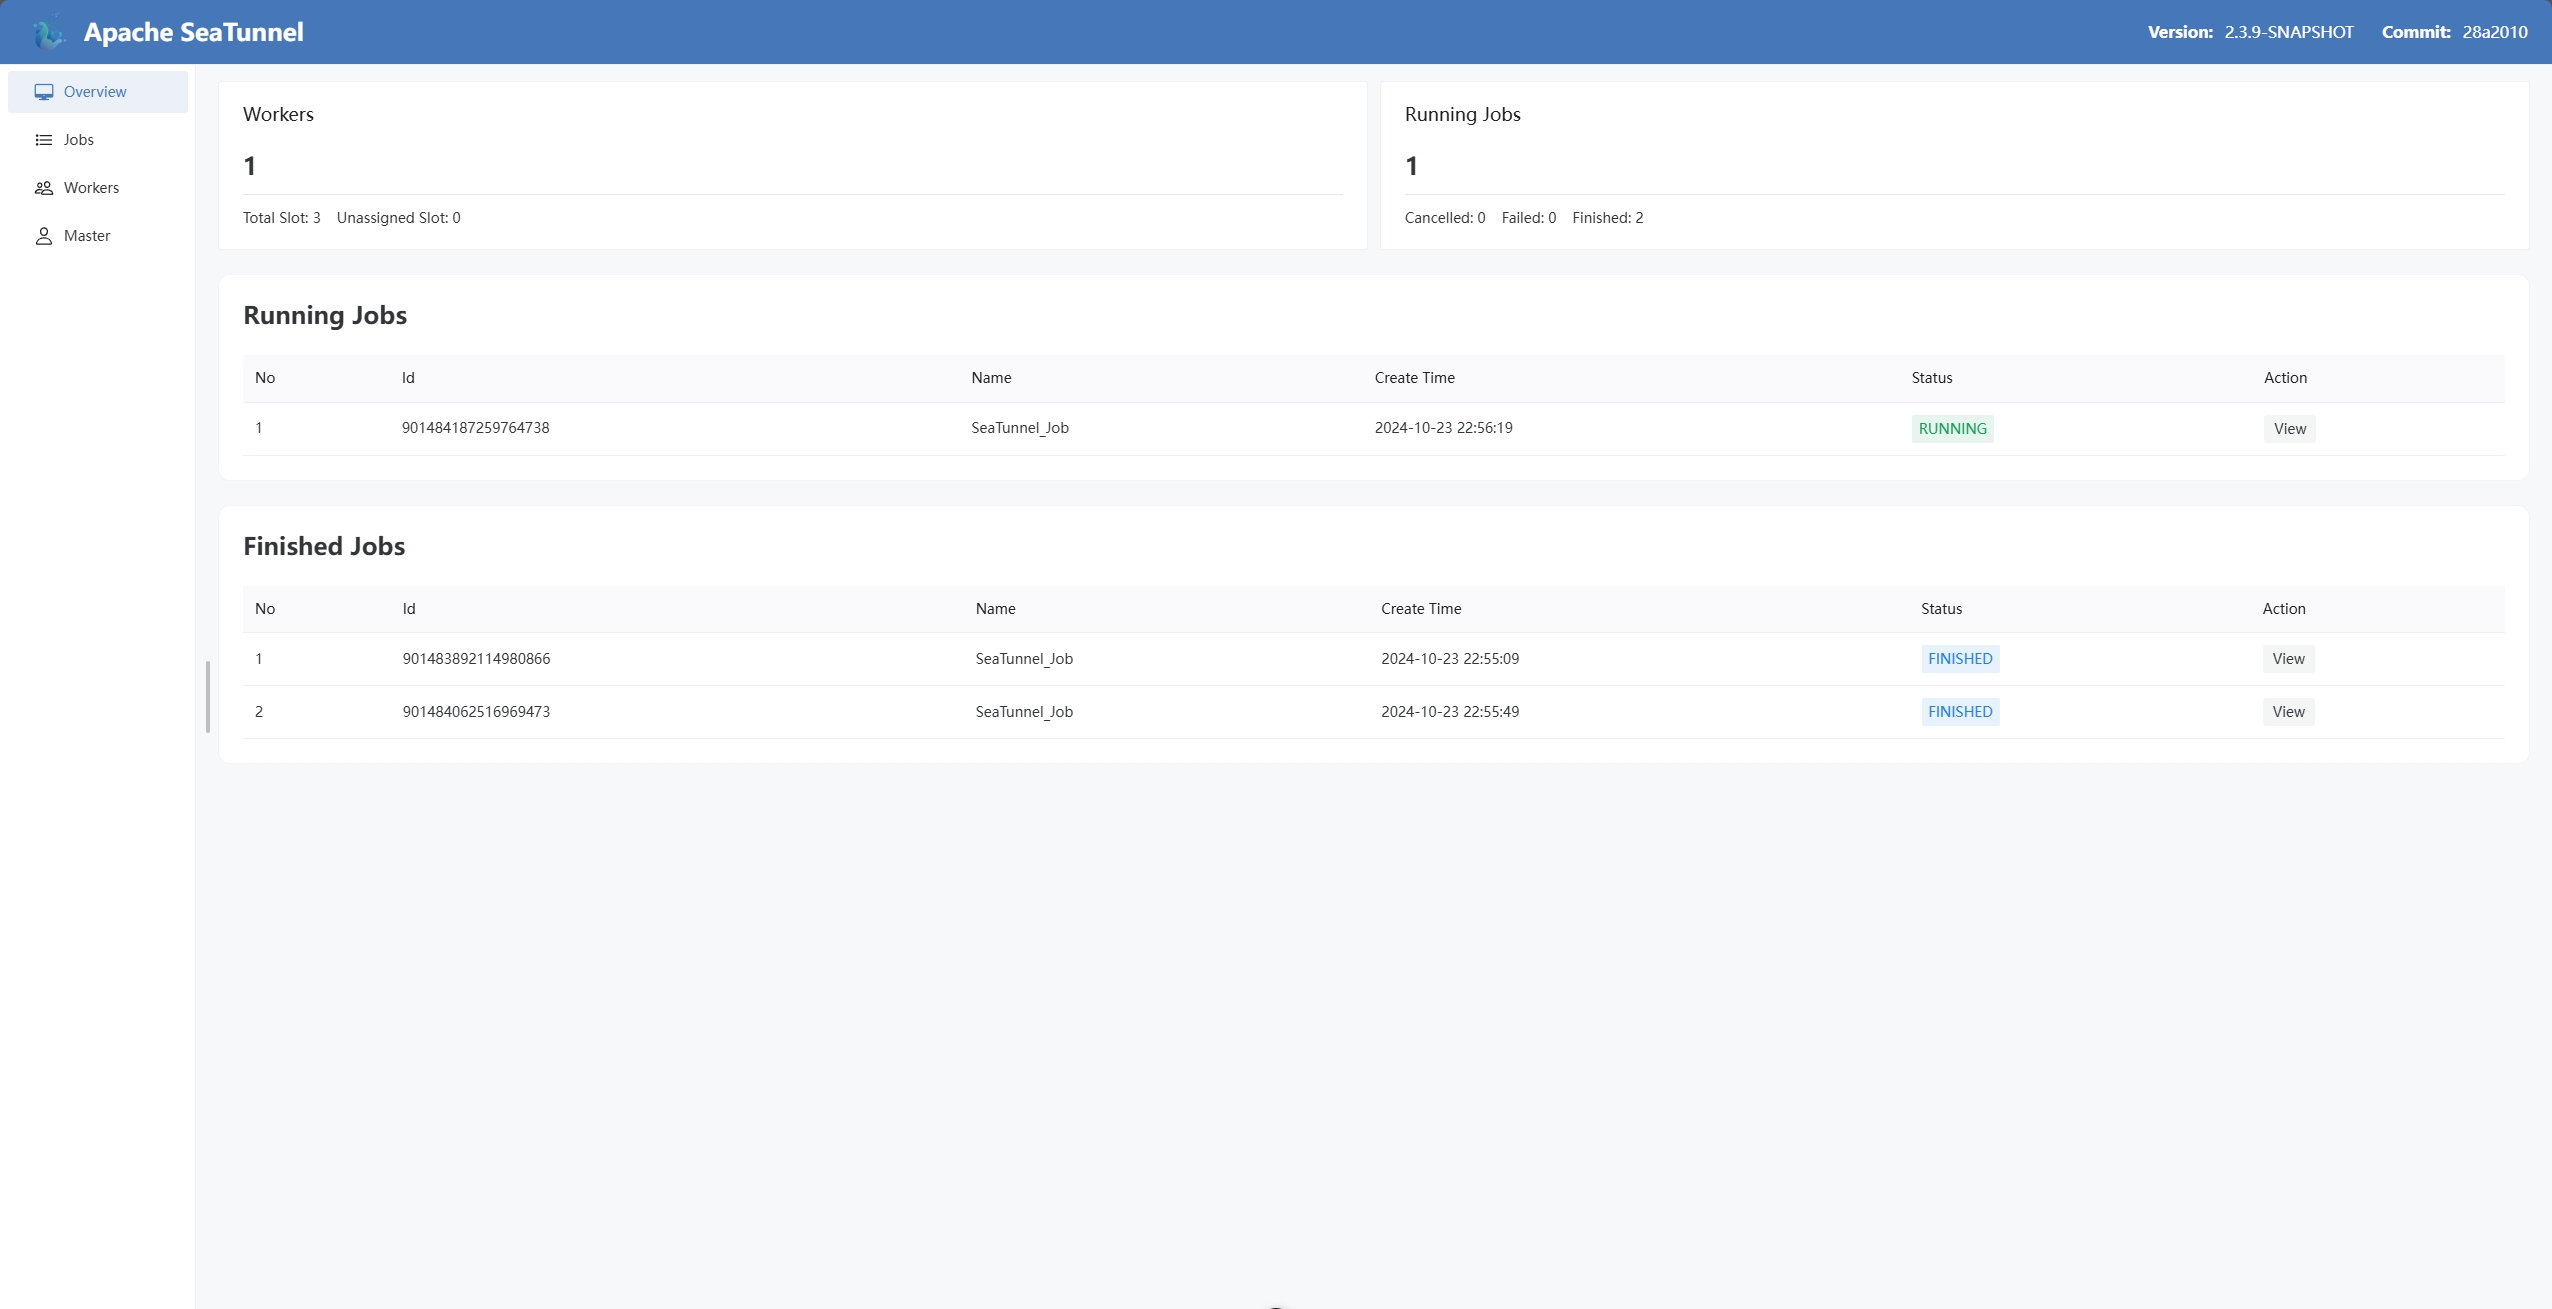2552x1309 pixels.
Task: Click the Master person icon in sidebar
Action: coord(44,236)
